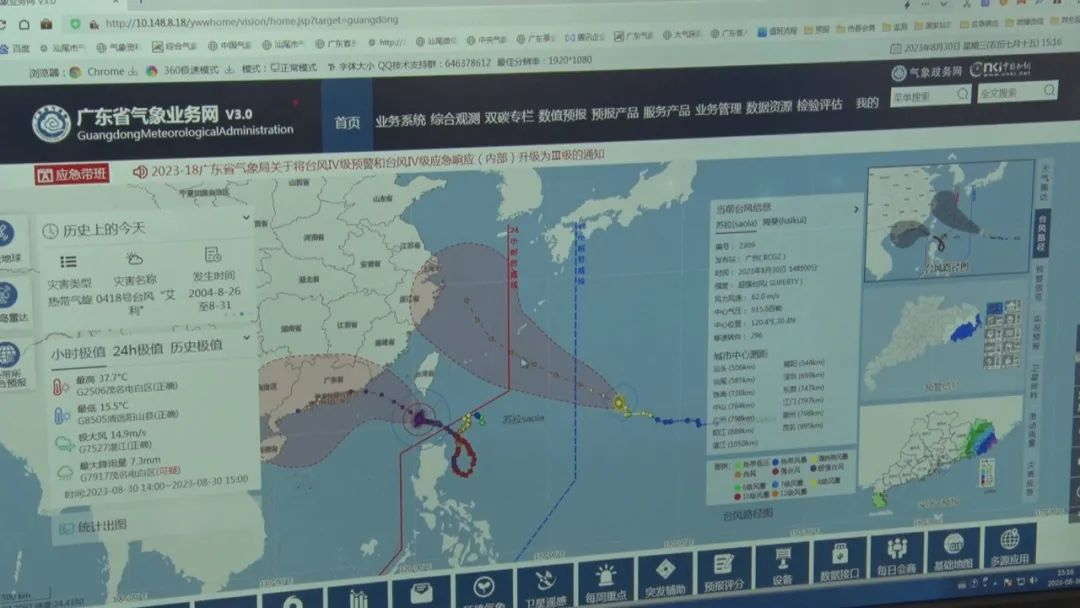Collapse the 历史上的今天 panel chevron
1080x608 pixels.
(246, 218)
